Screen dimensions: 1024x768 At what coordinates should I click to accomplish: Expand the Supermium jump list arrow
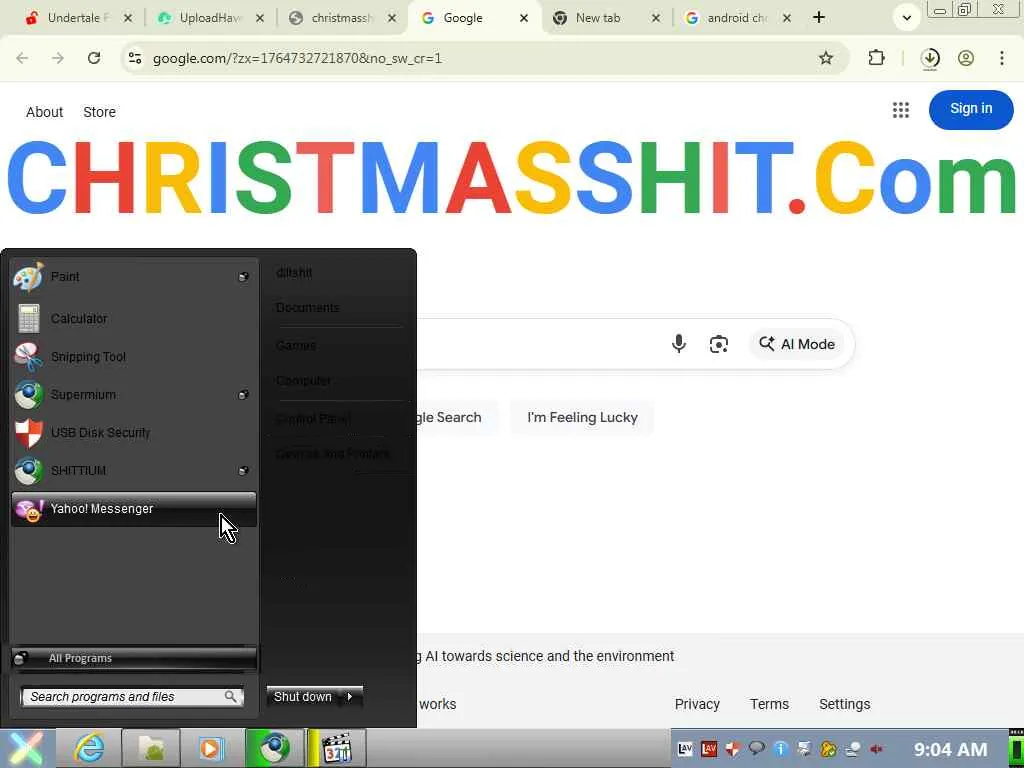(x=243, y=394)
